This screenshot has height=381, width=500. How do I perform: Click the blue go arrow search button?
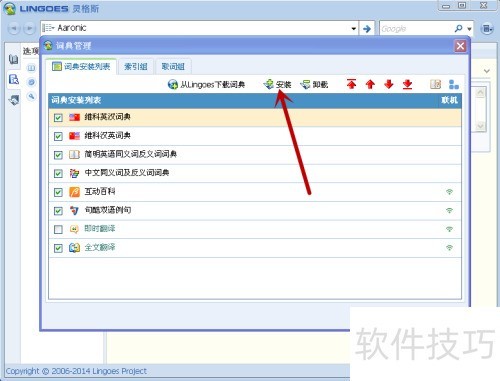(367, 29)
